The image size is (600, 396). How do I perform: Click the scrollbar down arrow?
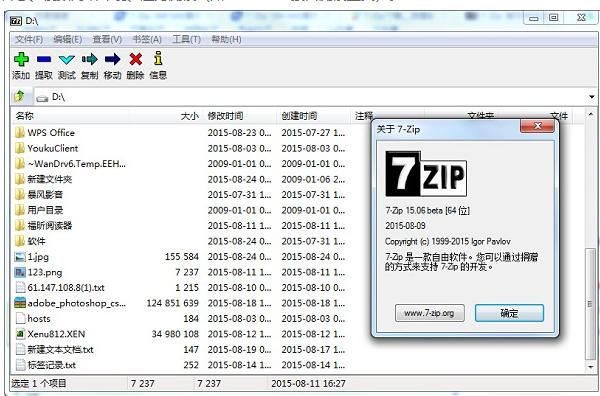pyautogui.click(x=590, y=367)
